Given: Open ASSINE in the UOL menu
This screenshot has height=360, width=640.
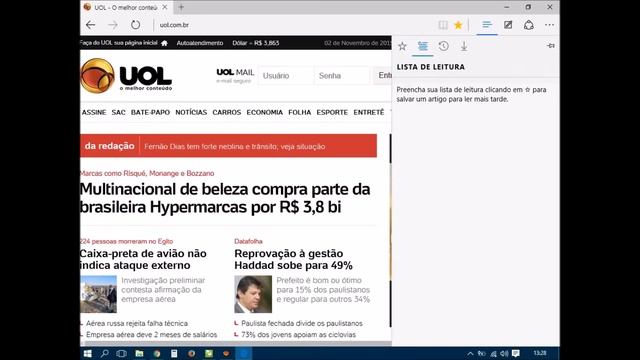Looking at the screenshot, I should pyautogui.click(x=94, y=112).
